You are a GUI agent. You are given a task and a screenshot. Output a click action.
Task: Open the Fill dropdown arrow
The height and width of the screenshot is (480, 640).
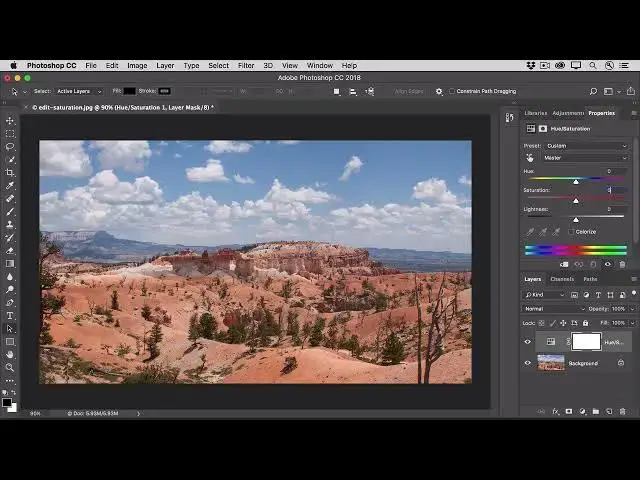point(632,323)
